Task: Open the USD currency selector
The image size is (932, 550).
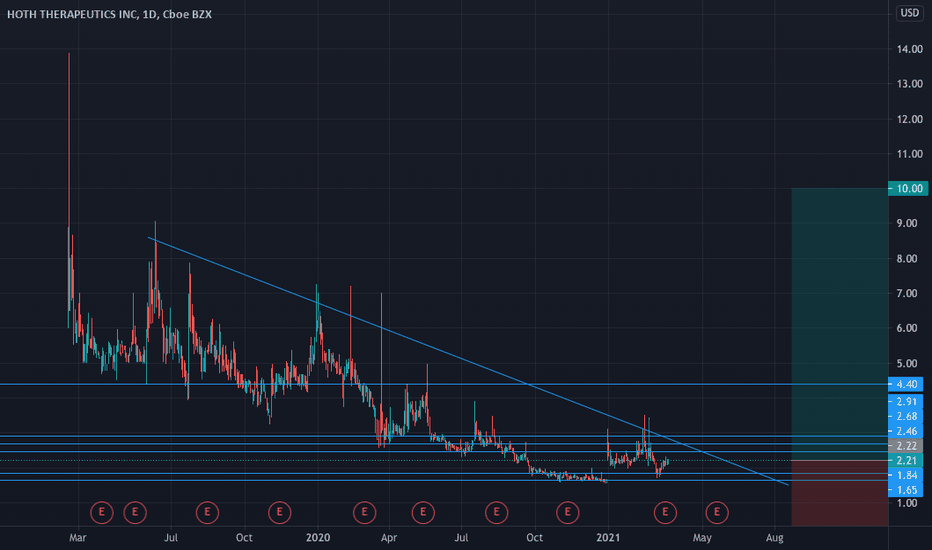Action: (909, 12)
